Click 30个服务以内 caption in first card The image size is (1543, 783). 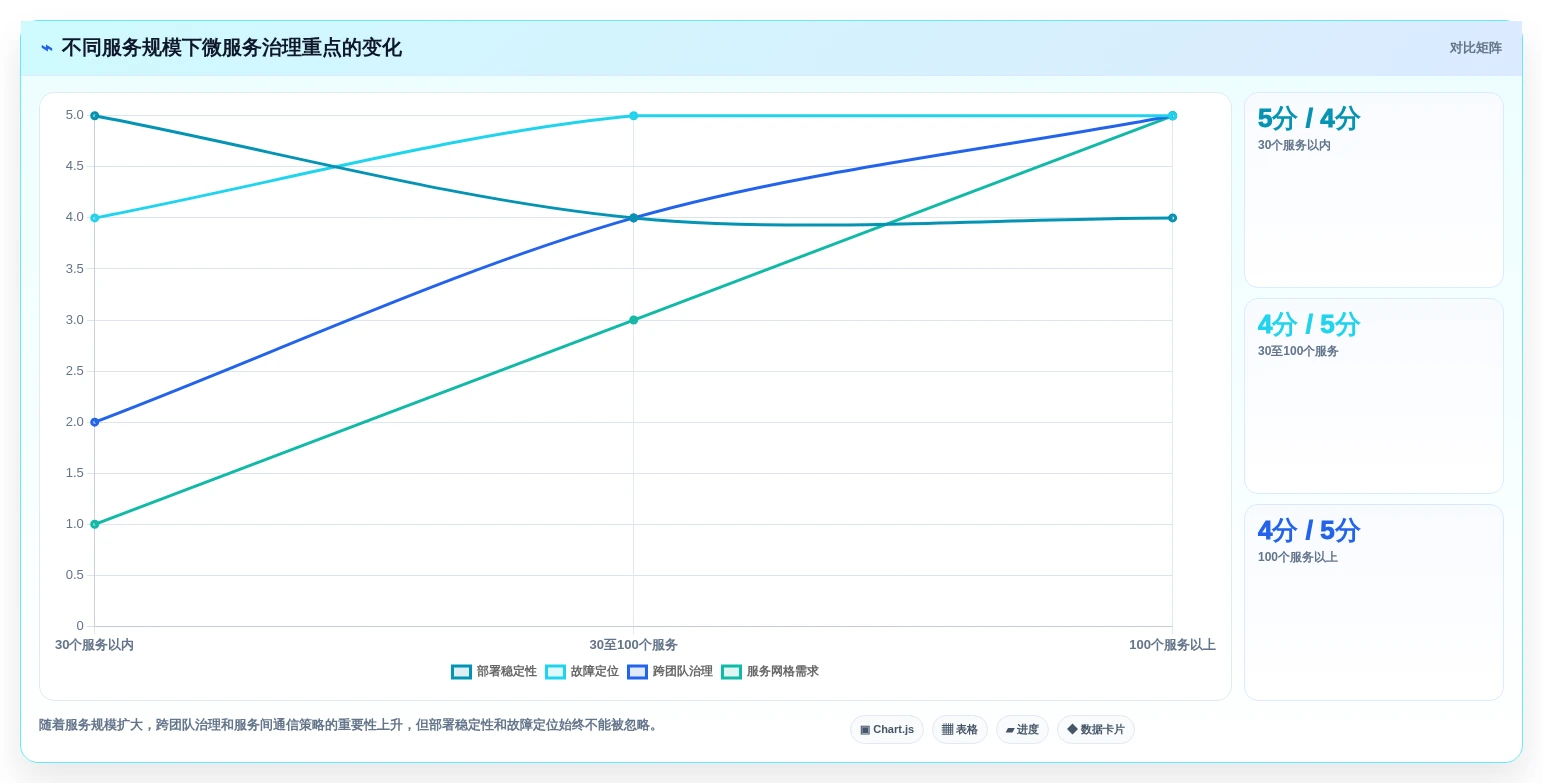1294,145
